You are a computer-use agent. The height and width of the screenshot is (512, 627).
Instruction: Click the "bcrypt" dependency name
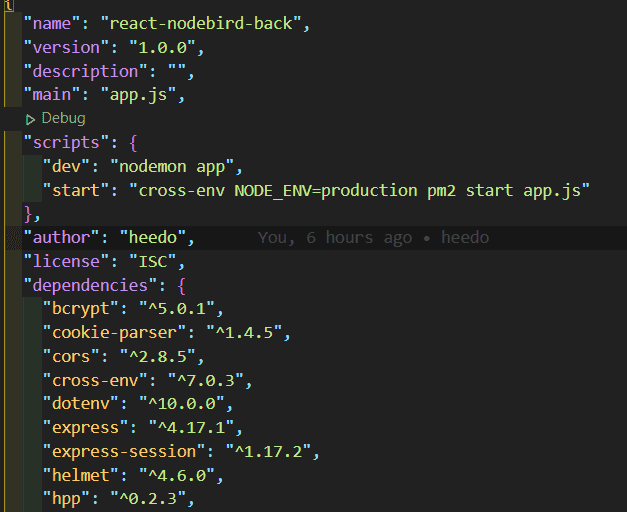81,309
